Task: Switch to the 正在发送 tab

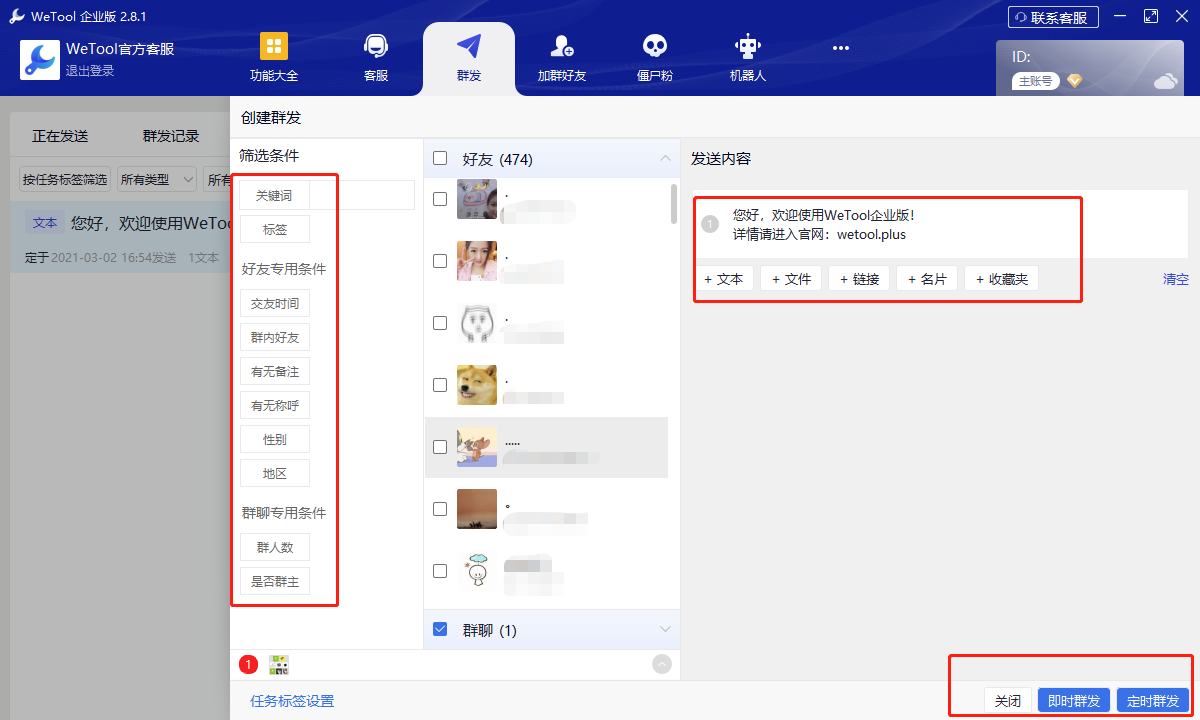Action: click(60, 136)
